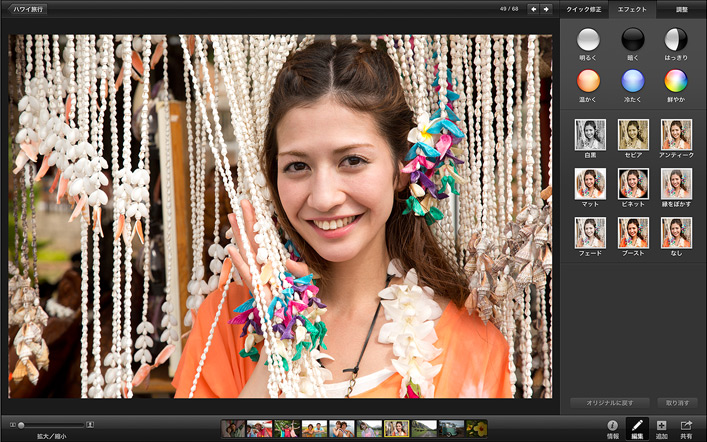Apply the 鮮やか (Saturate) rainbow orb
Image resolution: width=707 pixels, height=442 pixels.
[x=676, y=81]
